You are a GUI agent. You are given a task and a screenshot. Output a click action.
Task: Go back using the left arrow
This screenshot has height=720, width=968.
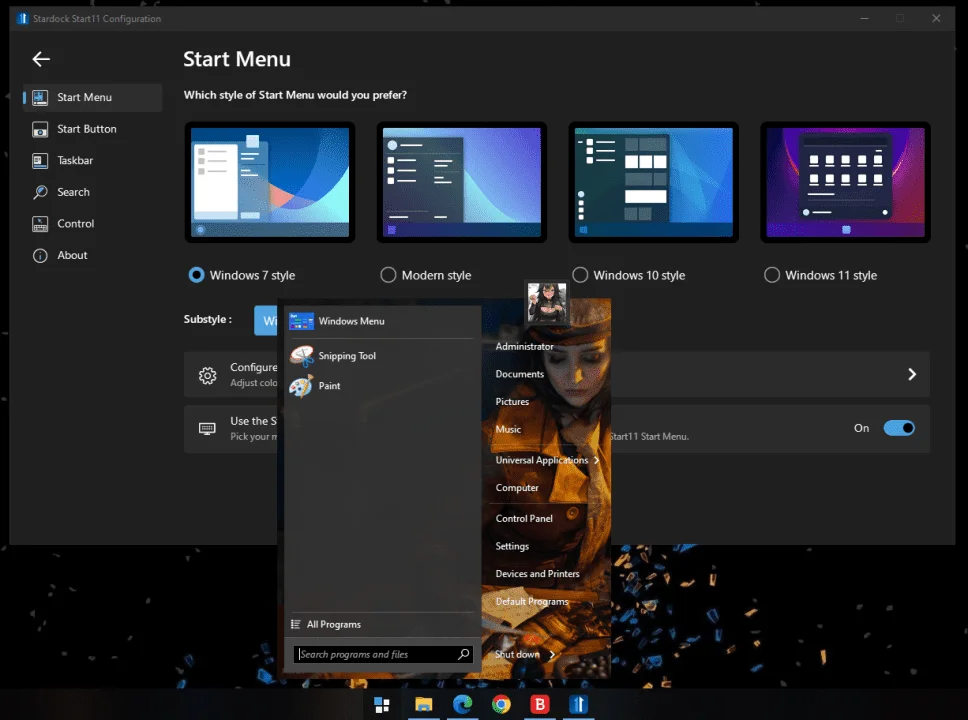(41, 59)
